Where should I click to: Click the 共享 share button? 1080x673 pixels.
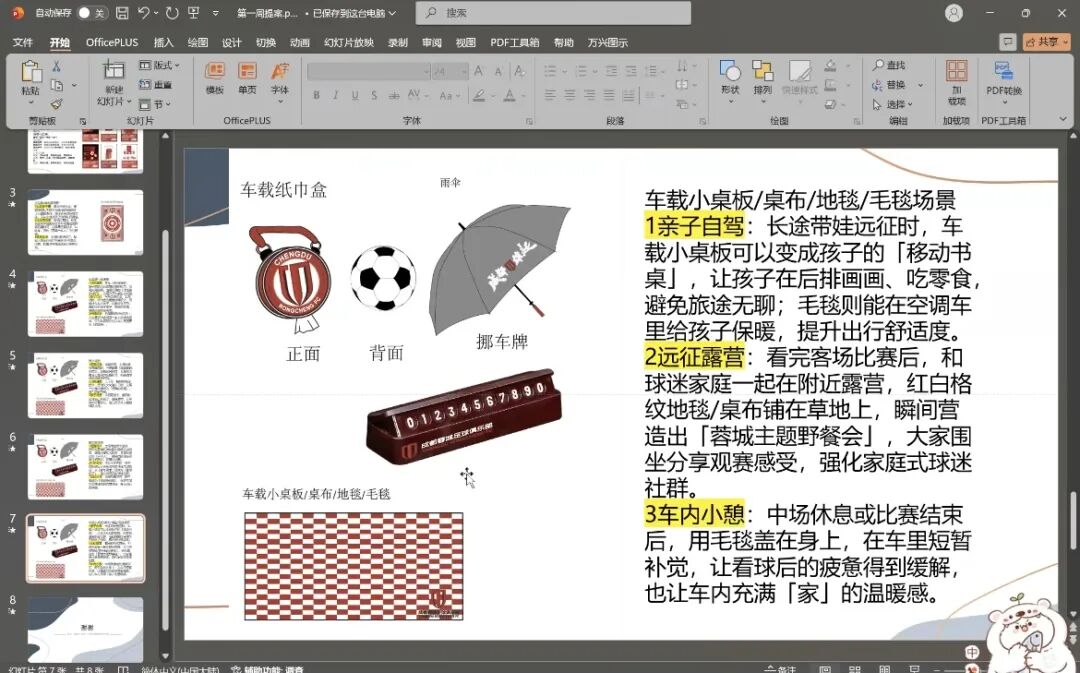pos(1046,42)
